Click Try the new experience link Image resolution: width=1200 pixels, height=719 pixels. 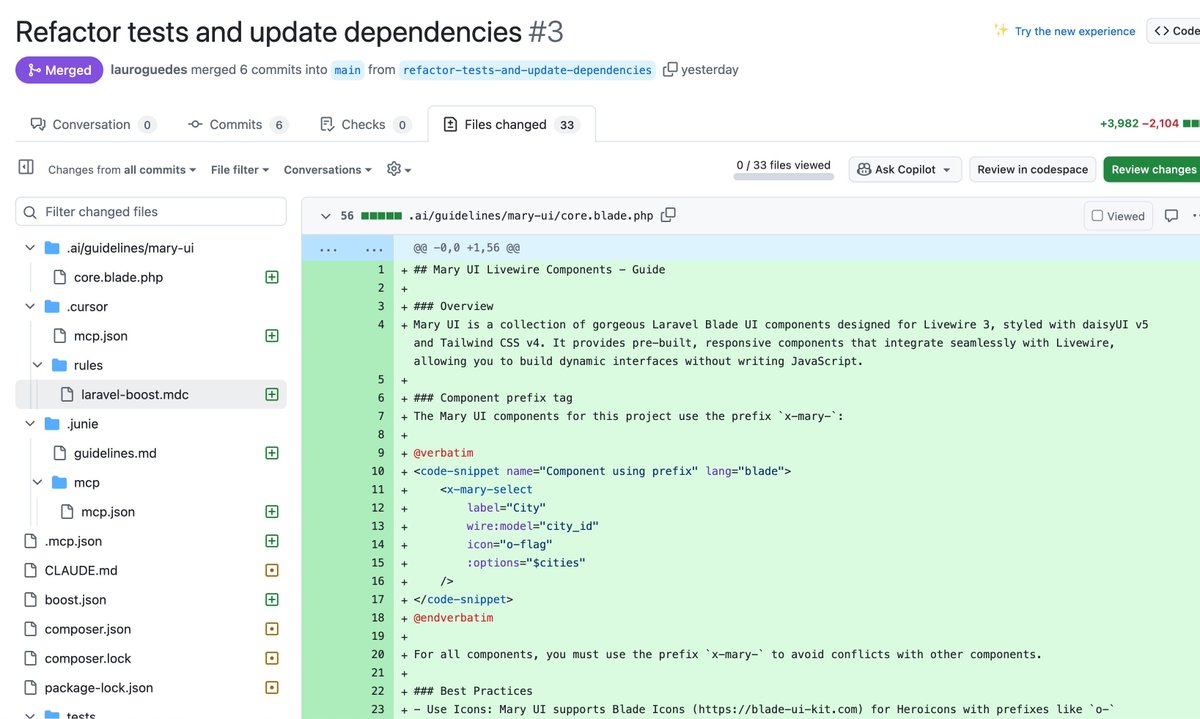tap(1075, 31)
